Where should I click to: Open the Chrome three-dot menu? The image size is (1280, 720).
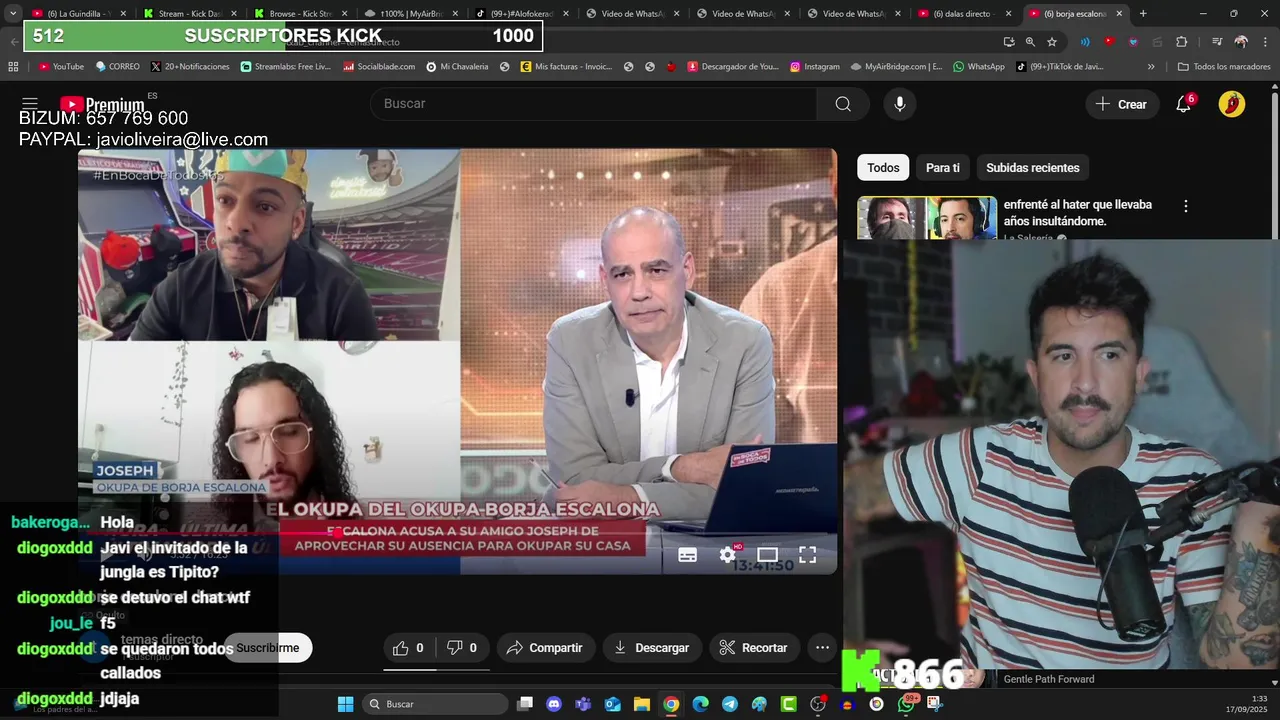point(1265,42)
